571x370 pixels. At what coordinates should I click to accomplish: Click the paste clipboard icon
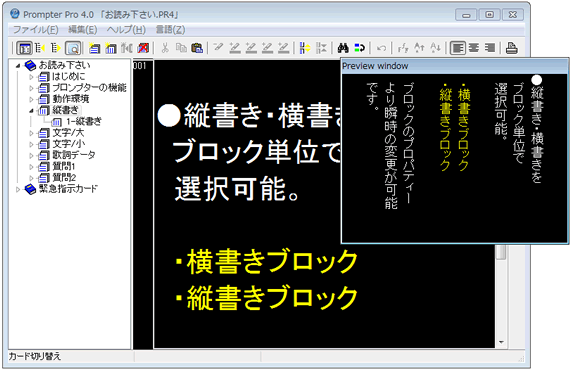point(197,48)
